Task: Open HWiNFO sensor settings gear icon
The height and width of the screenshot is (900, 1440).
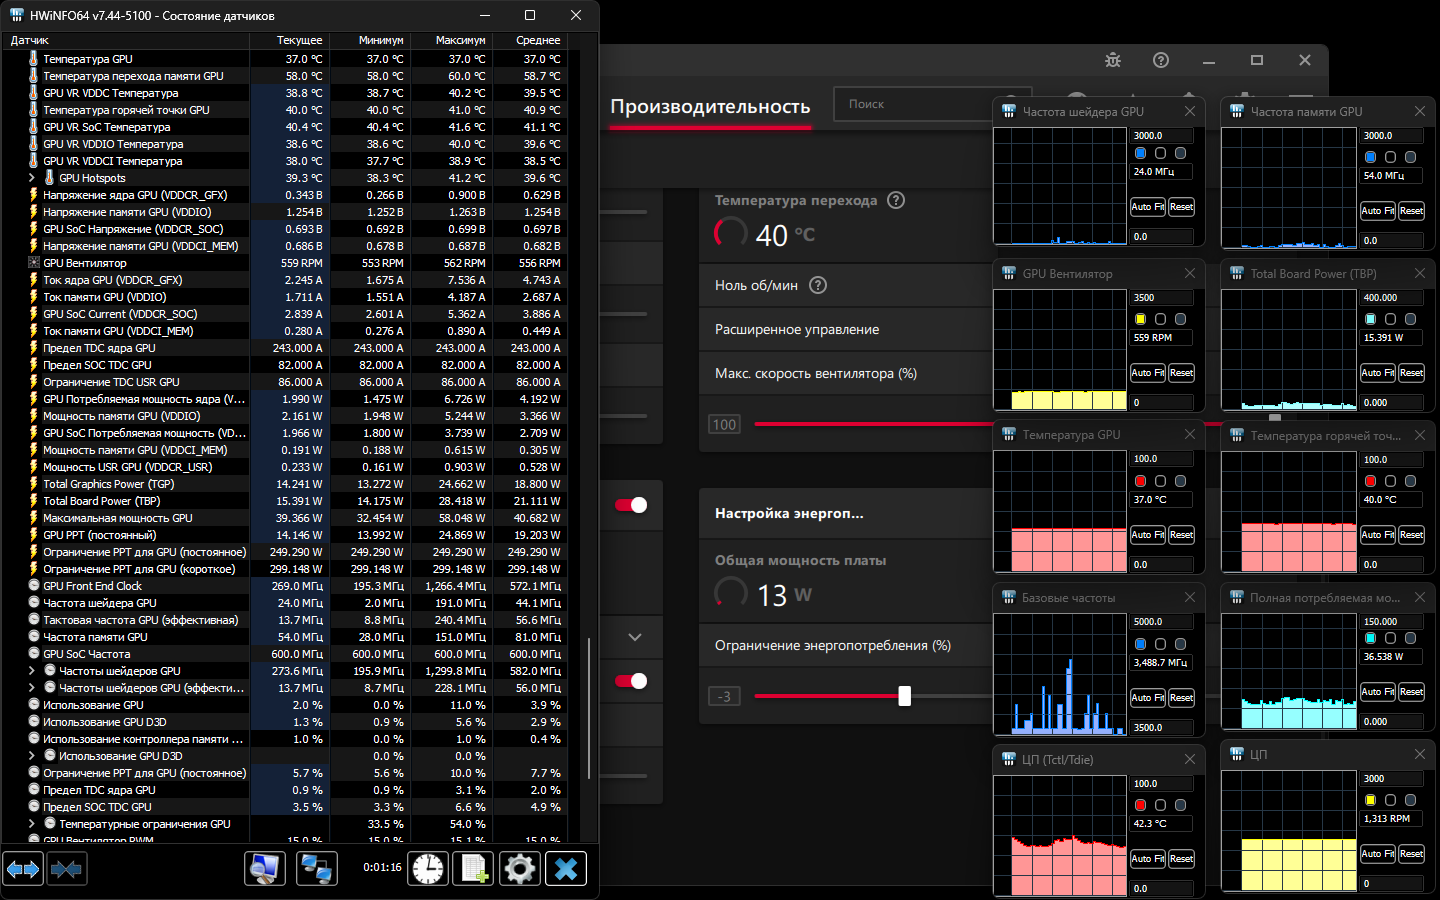Action: pyautogui.click(x=520, y=869)
